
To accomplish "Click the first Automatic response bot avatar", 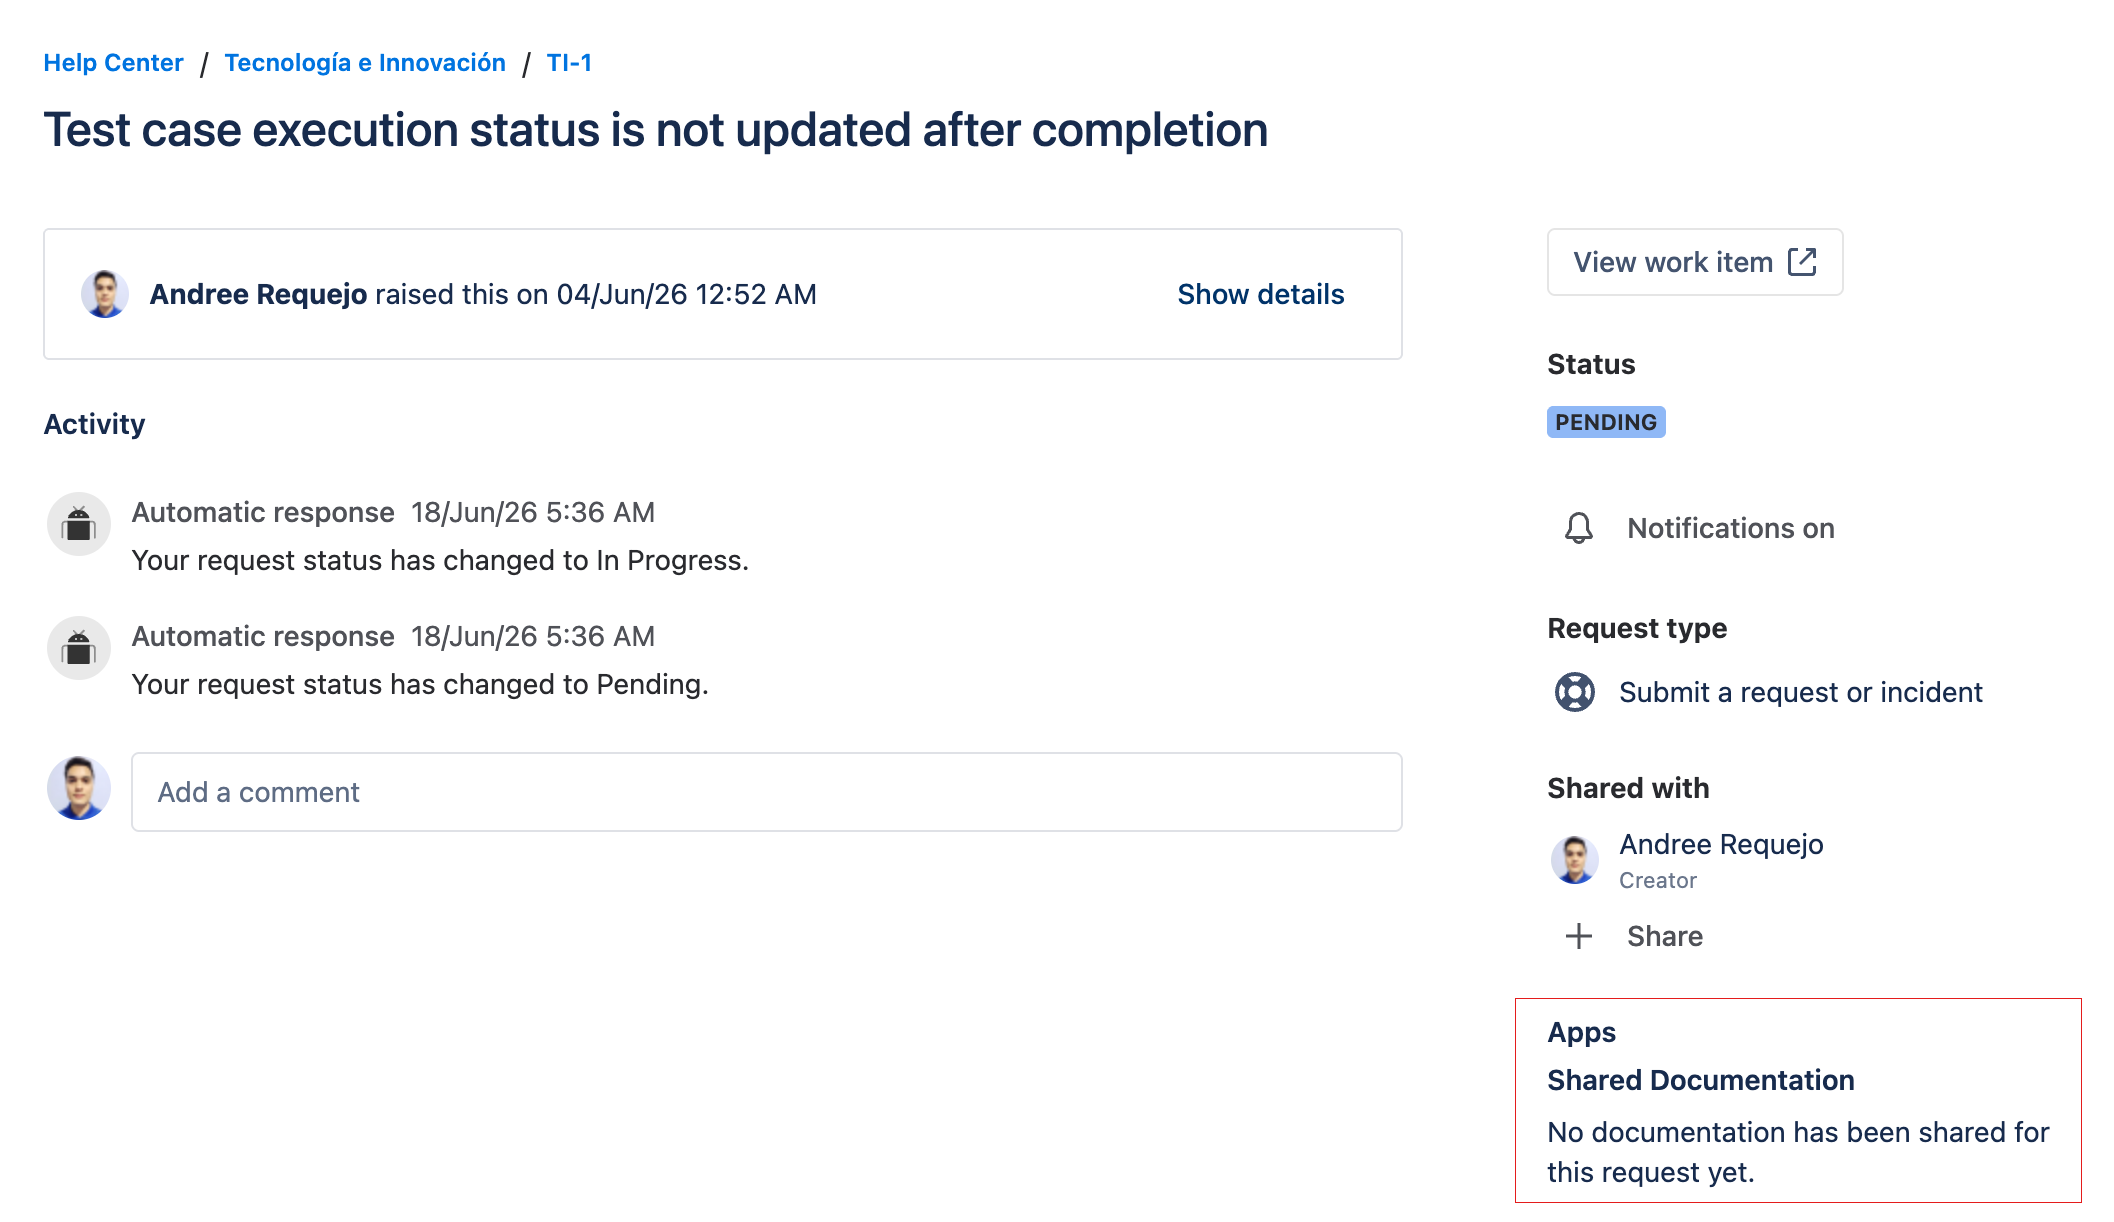I will (x=79, y=524).
